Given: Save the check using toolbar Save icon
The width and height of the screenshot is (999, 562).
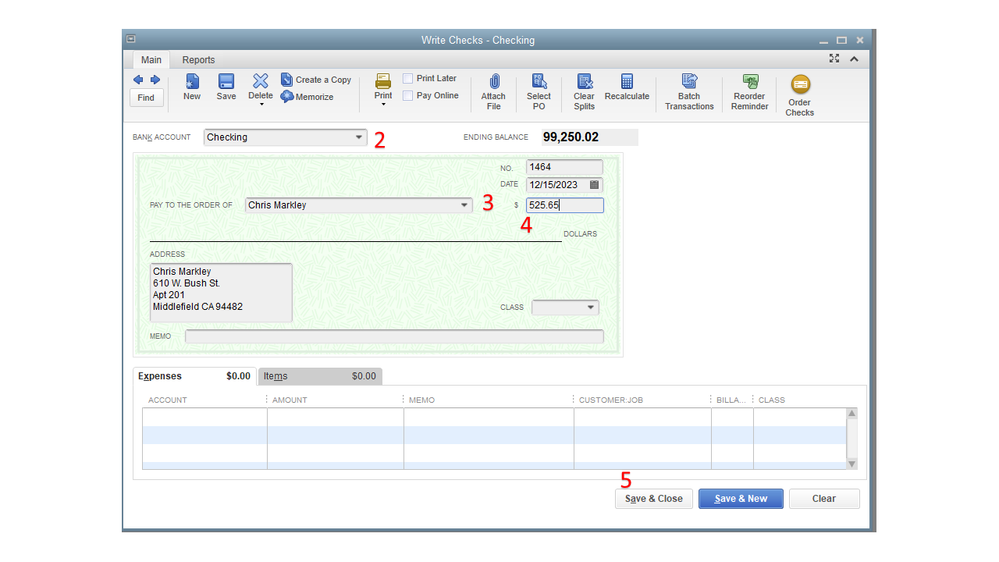Looking at the screenshot, I should 226,87.
